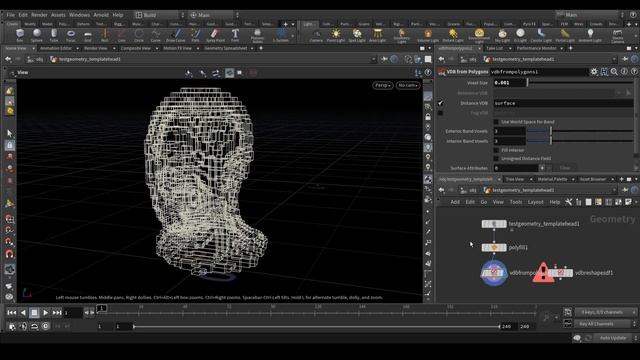This screenshot has width=640, height=360.
Task: Select the L-System tool
Action: click(281, 35)
